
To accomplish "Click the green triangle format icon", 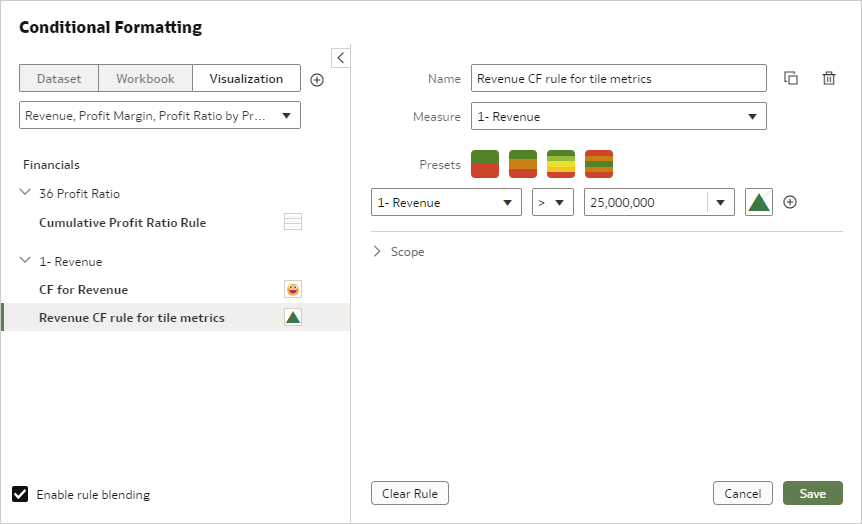I will click(759, 202).
